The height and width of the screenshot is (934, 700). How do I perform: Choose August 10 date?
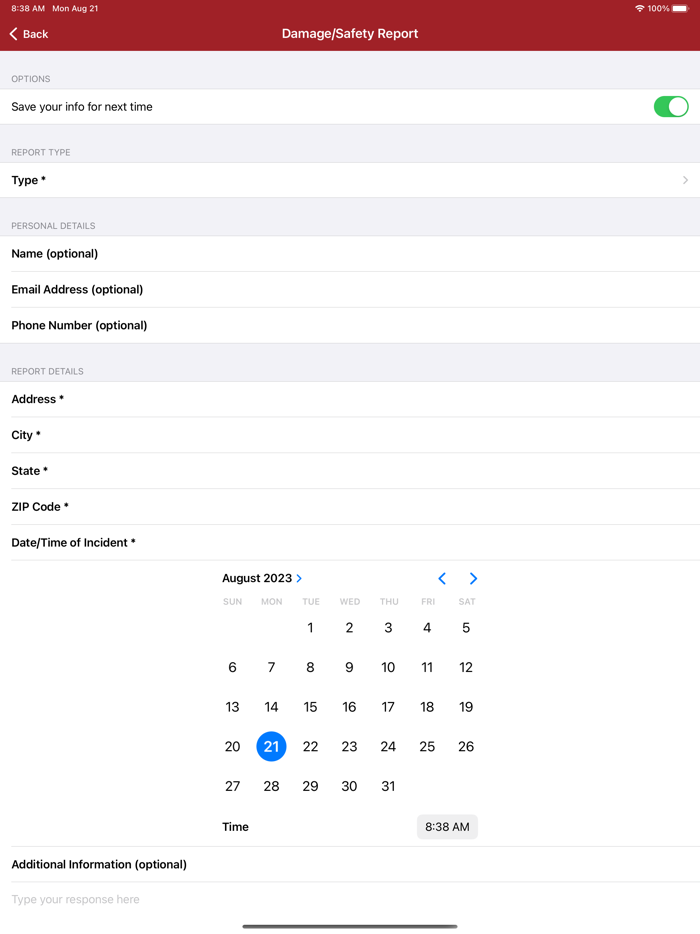coord(388,667)
